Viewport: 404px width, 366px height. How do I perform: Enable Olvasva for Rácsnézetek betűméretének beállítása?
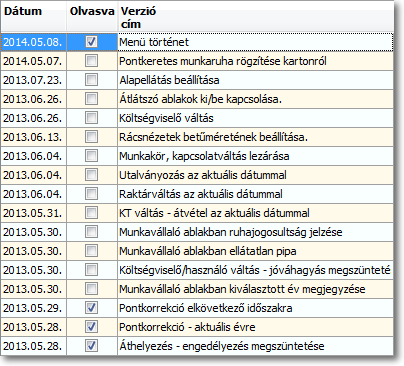click(x=91, y=137)
